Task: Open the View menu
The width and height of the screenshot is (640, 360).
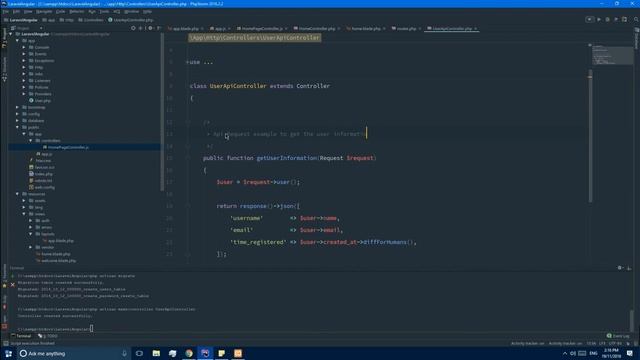Action: coord(28,11)
